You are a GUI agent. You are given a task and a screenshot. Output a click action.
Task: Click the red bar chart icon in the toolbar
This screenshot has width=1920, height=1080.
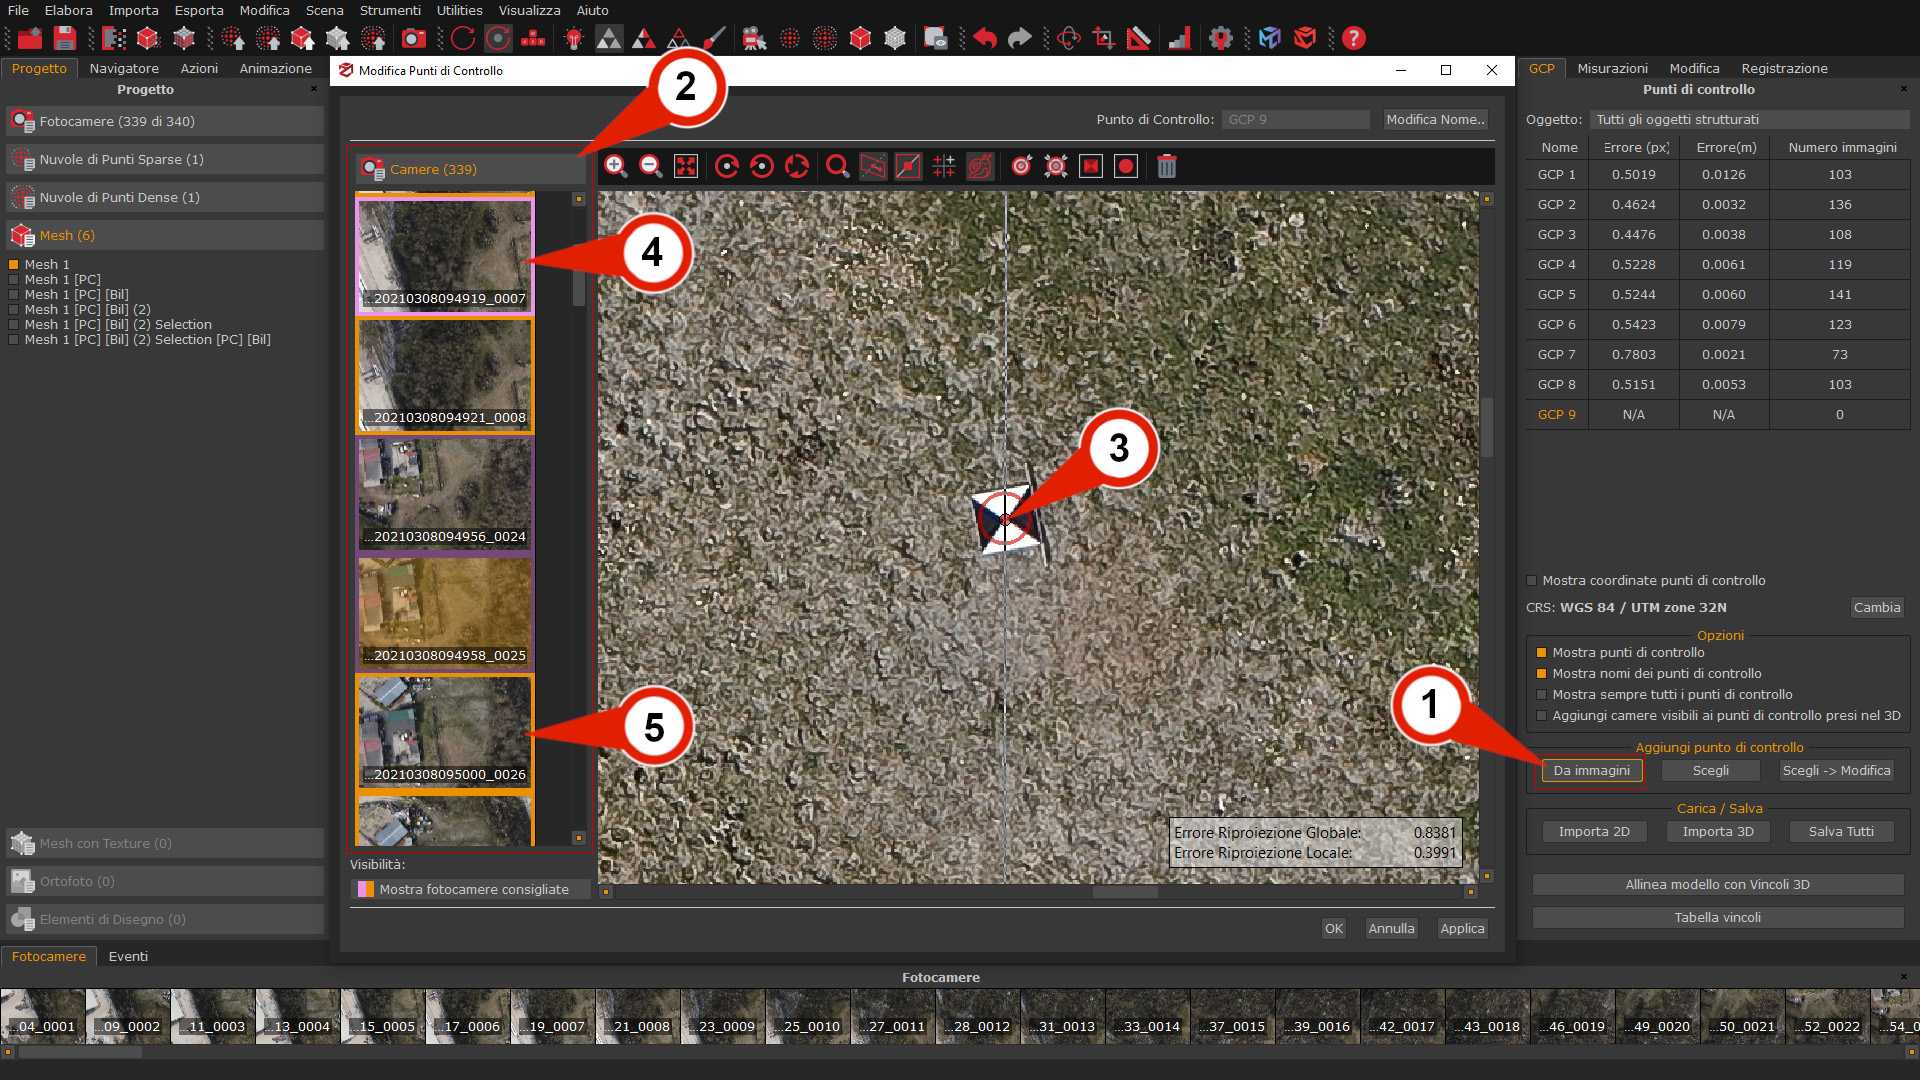pos(1180,38)
